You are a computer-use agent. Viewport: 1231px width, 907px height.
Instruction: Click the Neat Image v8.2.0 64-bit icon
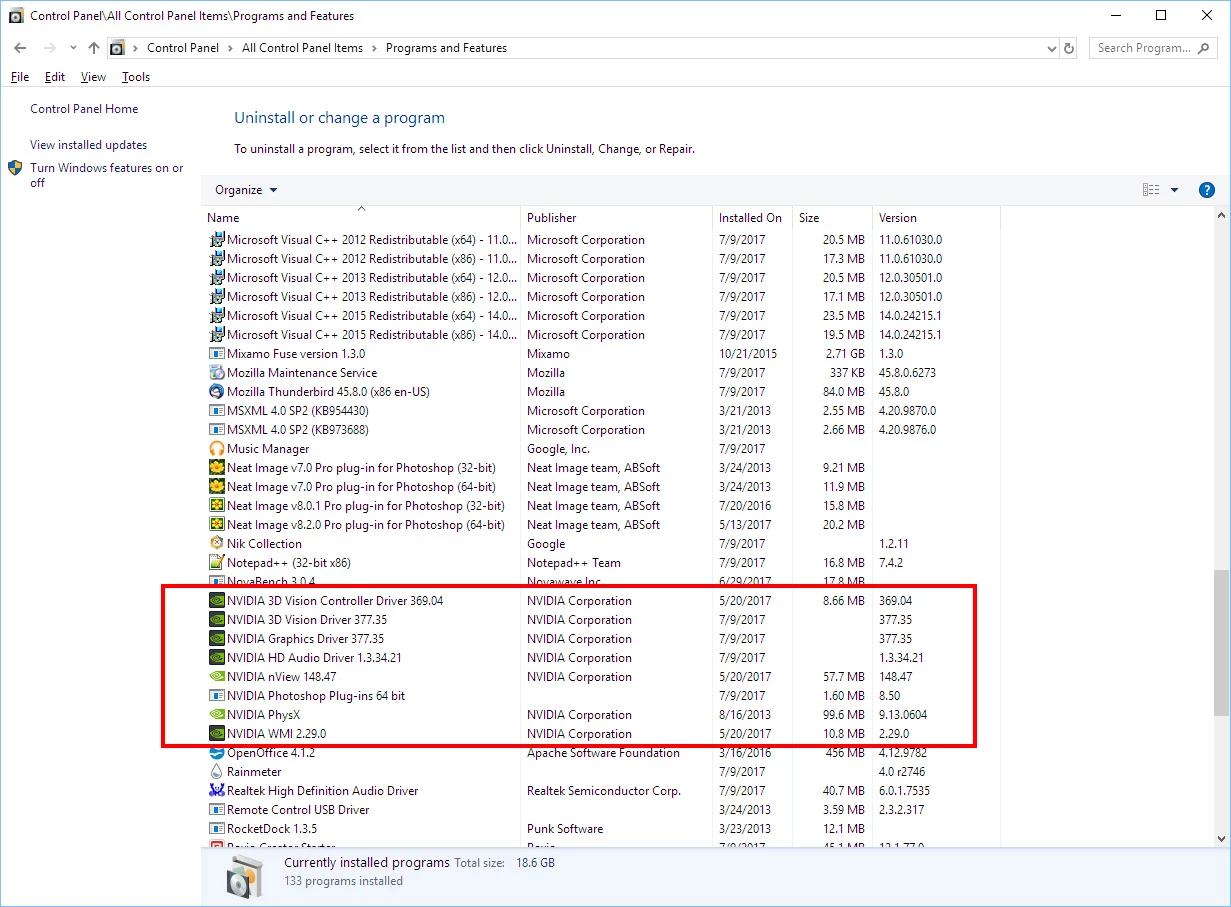(x=217, y=525)
